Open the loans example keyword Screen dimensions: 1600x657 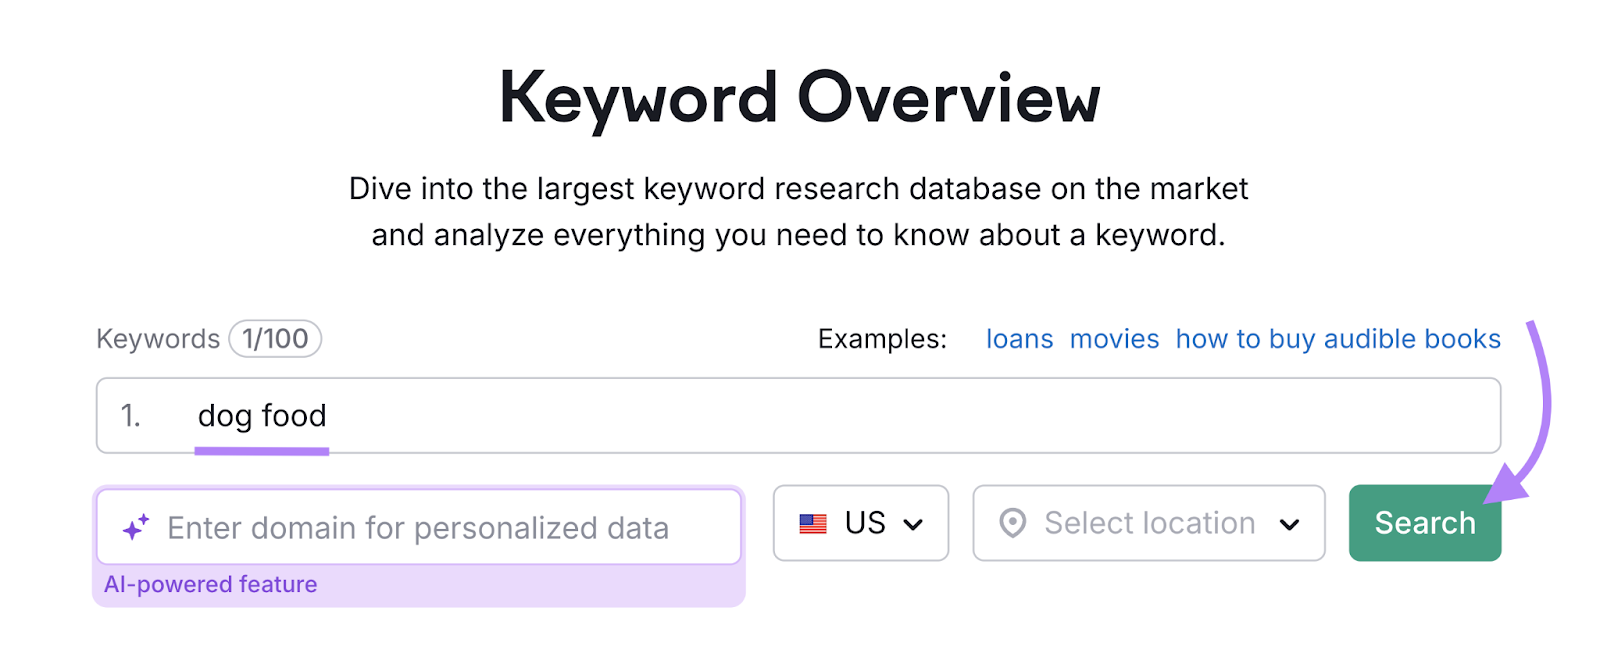click(1019, 339)
